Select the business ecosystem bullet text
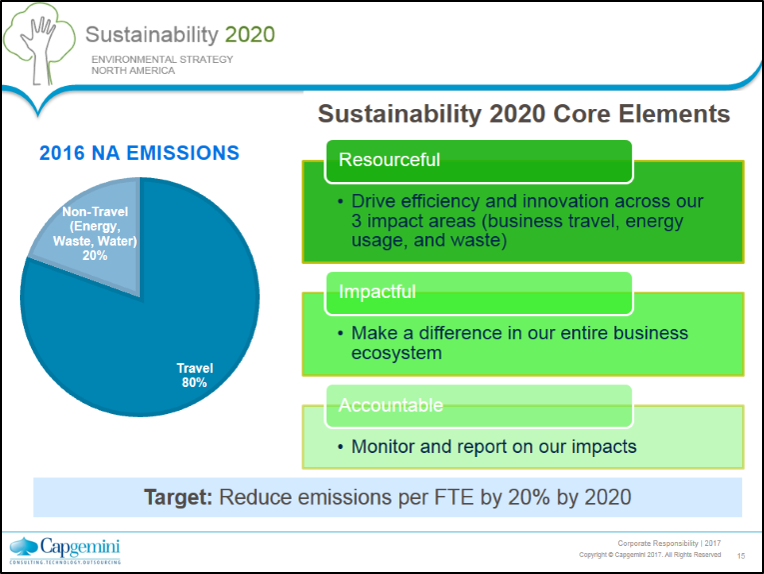The height and width of the screenshot is (574, 764). coord(519,342)
